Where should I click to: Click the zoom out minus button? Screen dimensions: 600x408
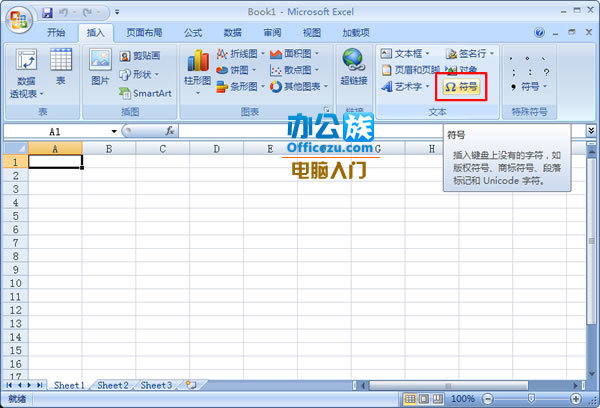(488, 399)
